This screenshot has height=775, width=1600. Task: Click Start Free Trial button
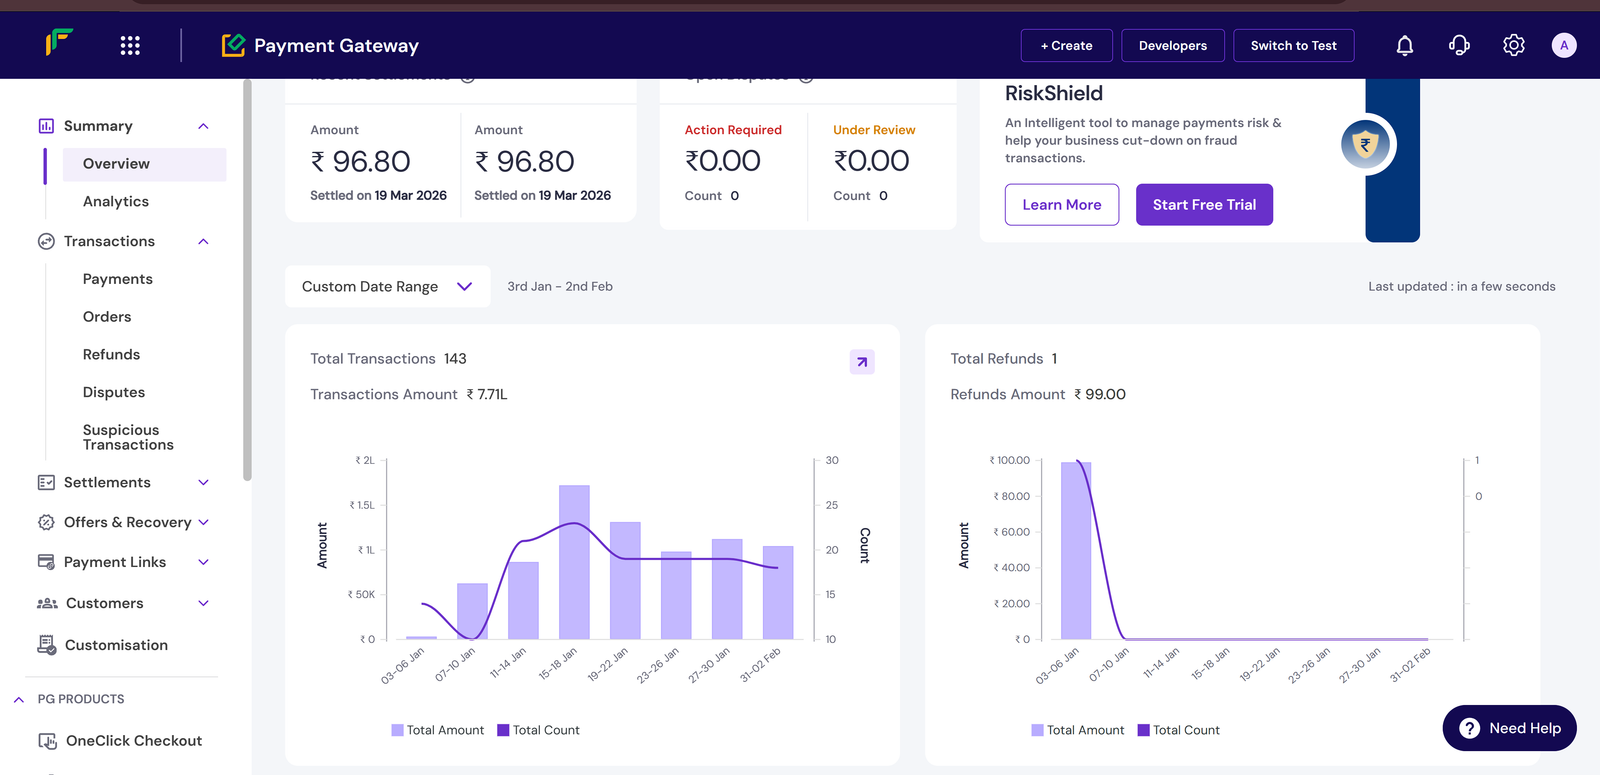point(1204,205)
